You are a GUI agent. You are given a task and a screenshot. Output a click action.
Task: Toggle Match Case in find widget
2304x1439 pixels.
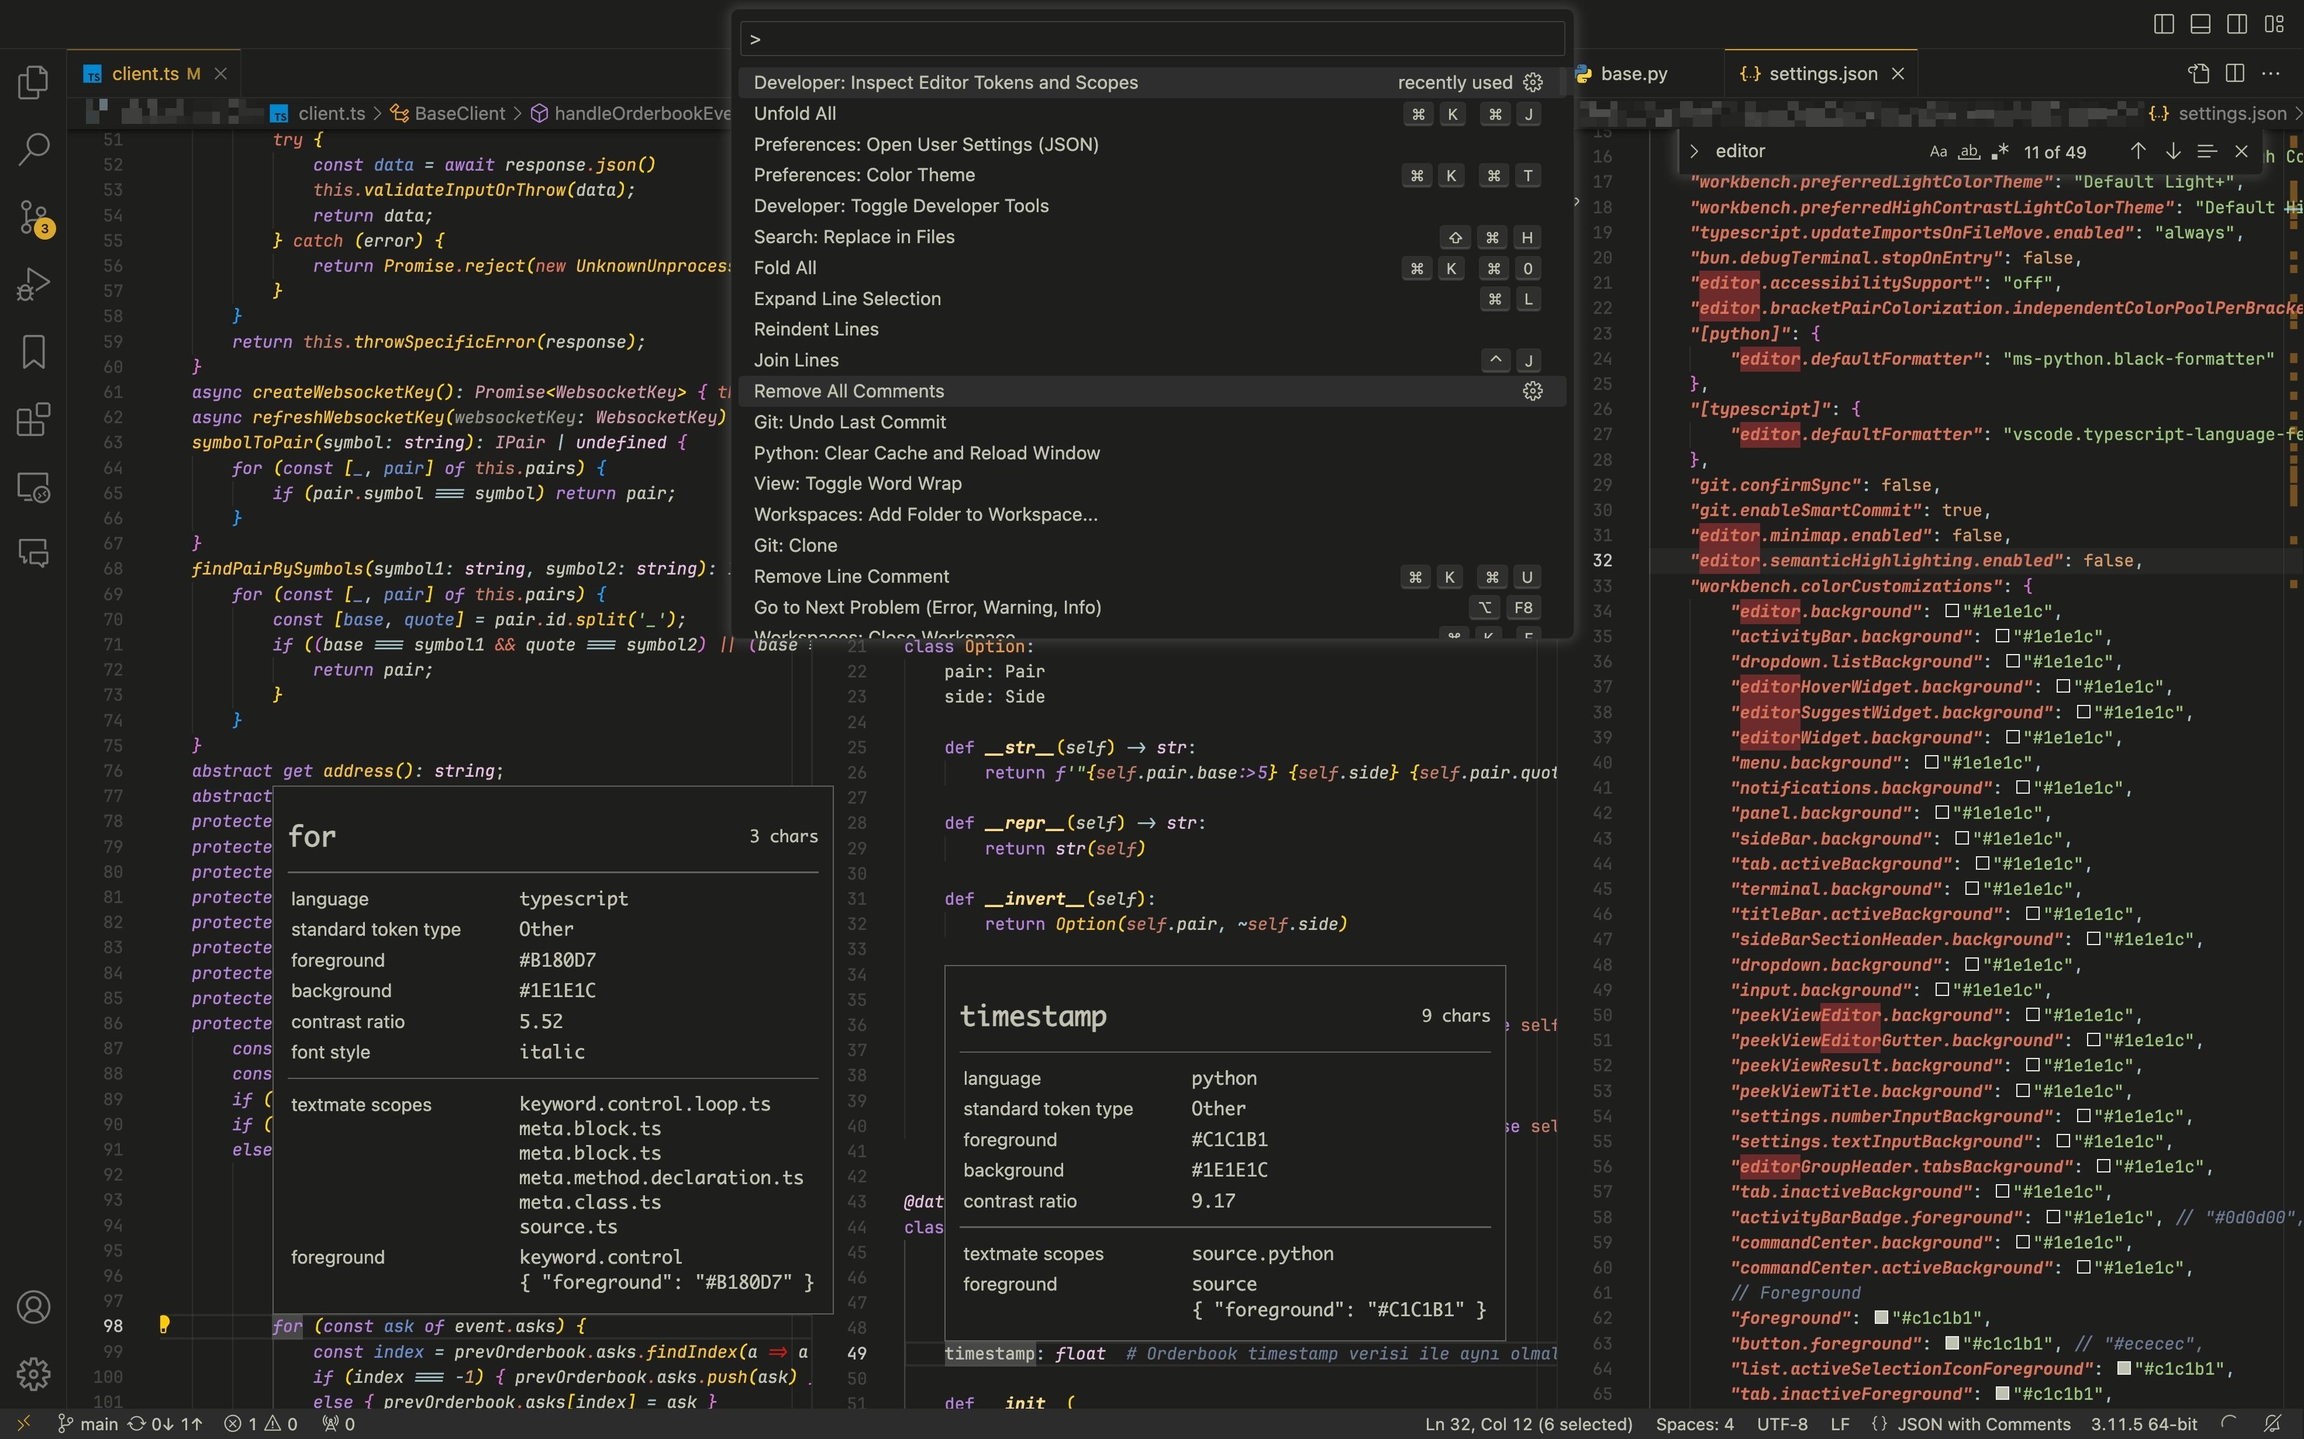[1938, 152]
